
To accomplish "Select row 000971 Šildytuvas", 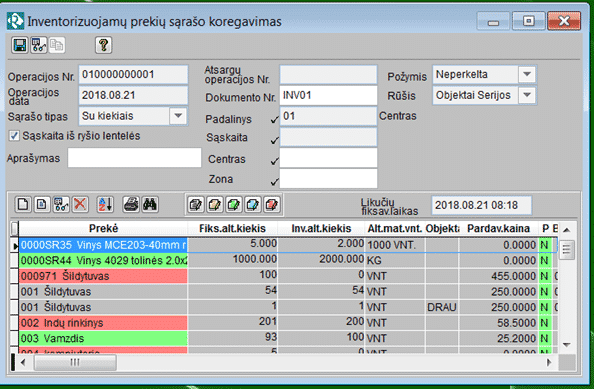I will pyautogui.click(x=283, y=276).
